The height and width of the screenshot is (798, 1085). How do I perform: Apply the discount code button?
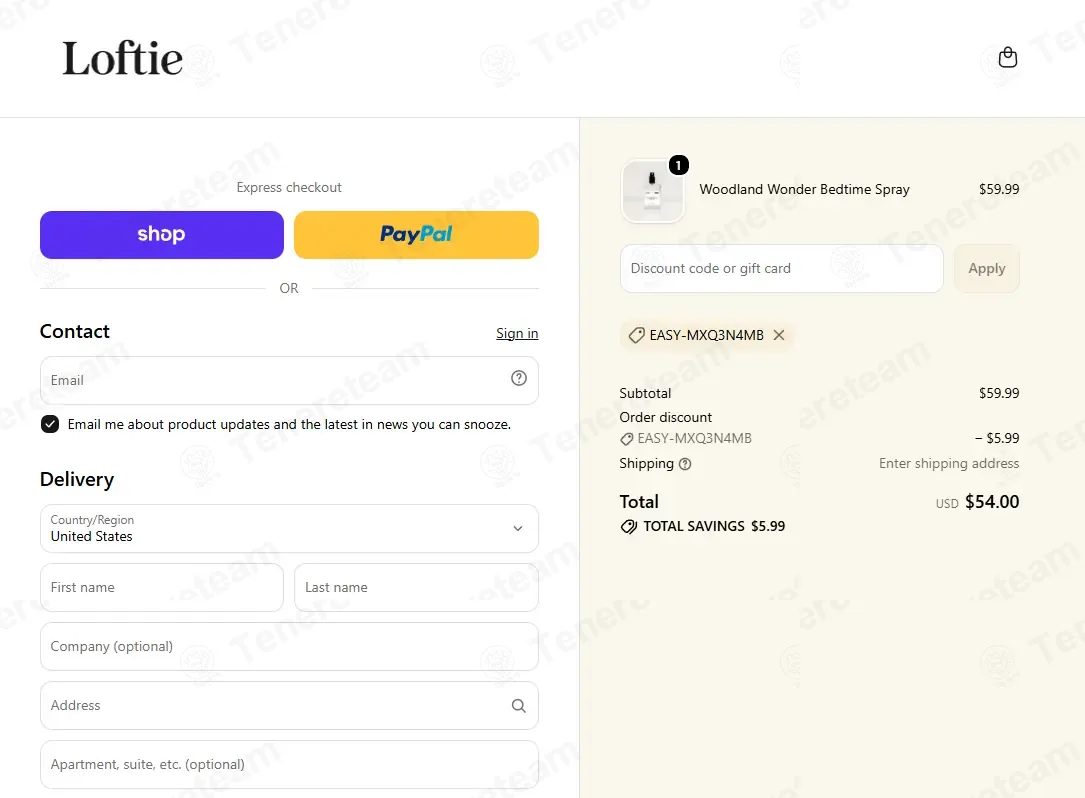[986, 269]
